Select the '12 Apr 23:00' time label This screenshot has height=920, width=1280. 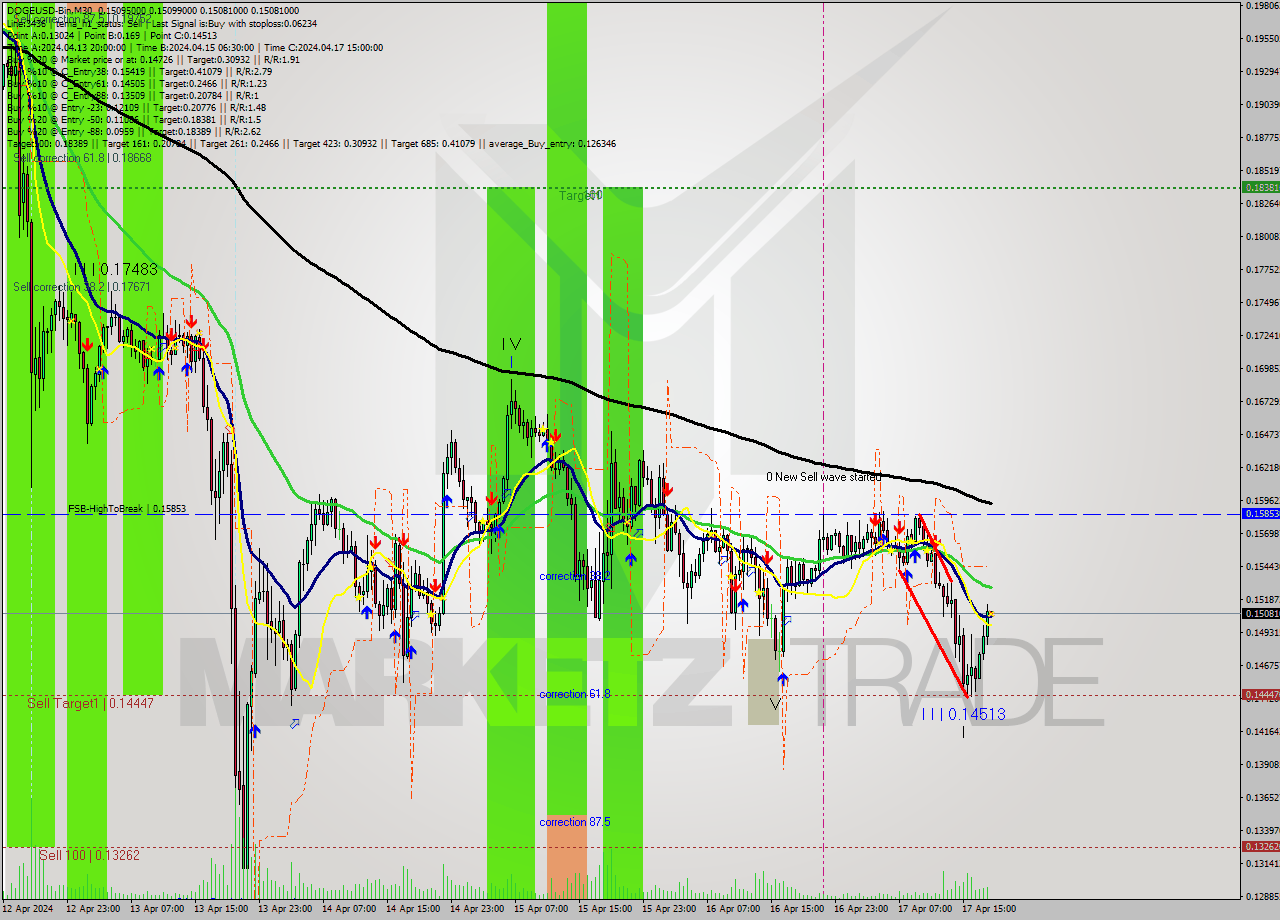[x=93, y=909]
